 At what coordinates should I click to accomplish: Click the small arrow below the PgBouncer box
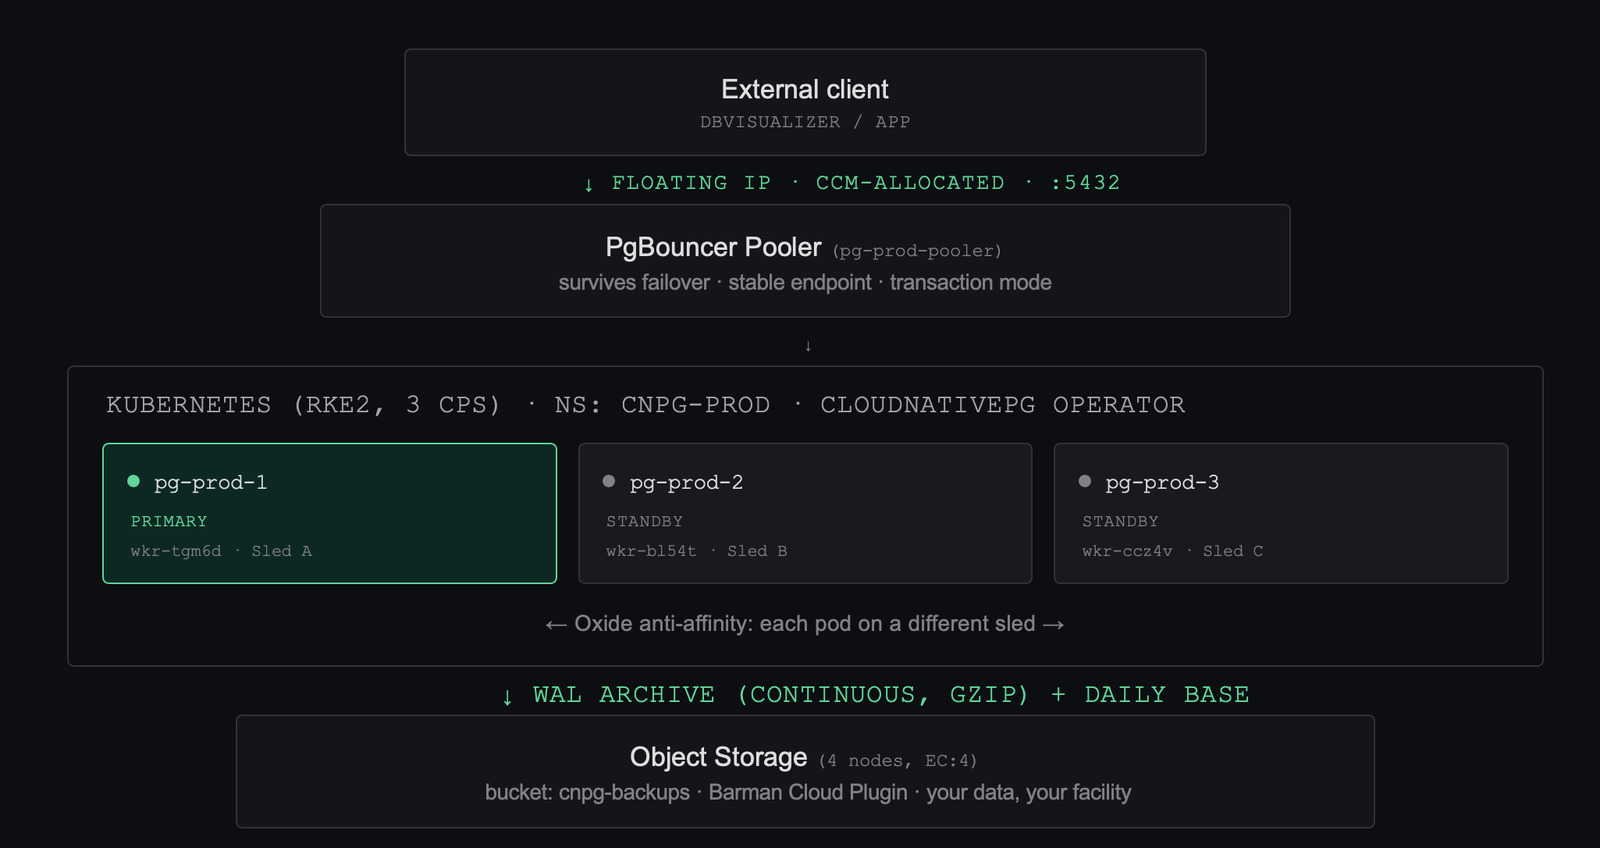(x=808, y=346)
